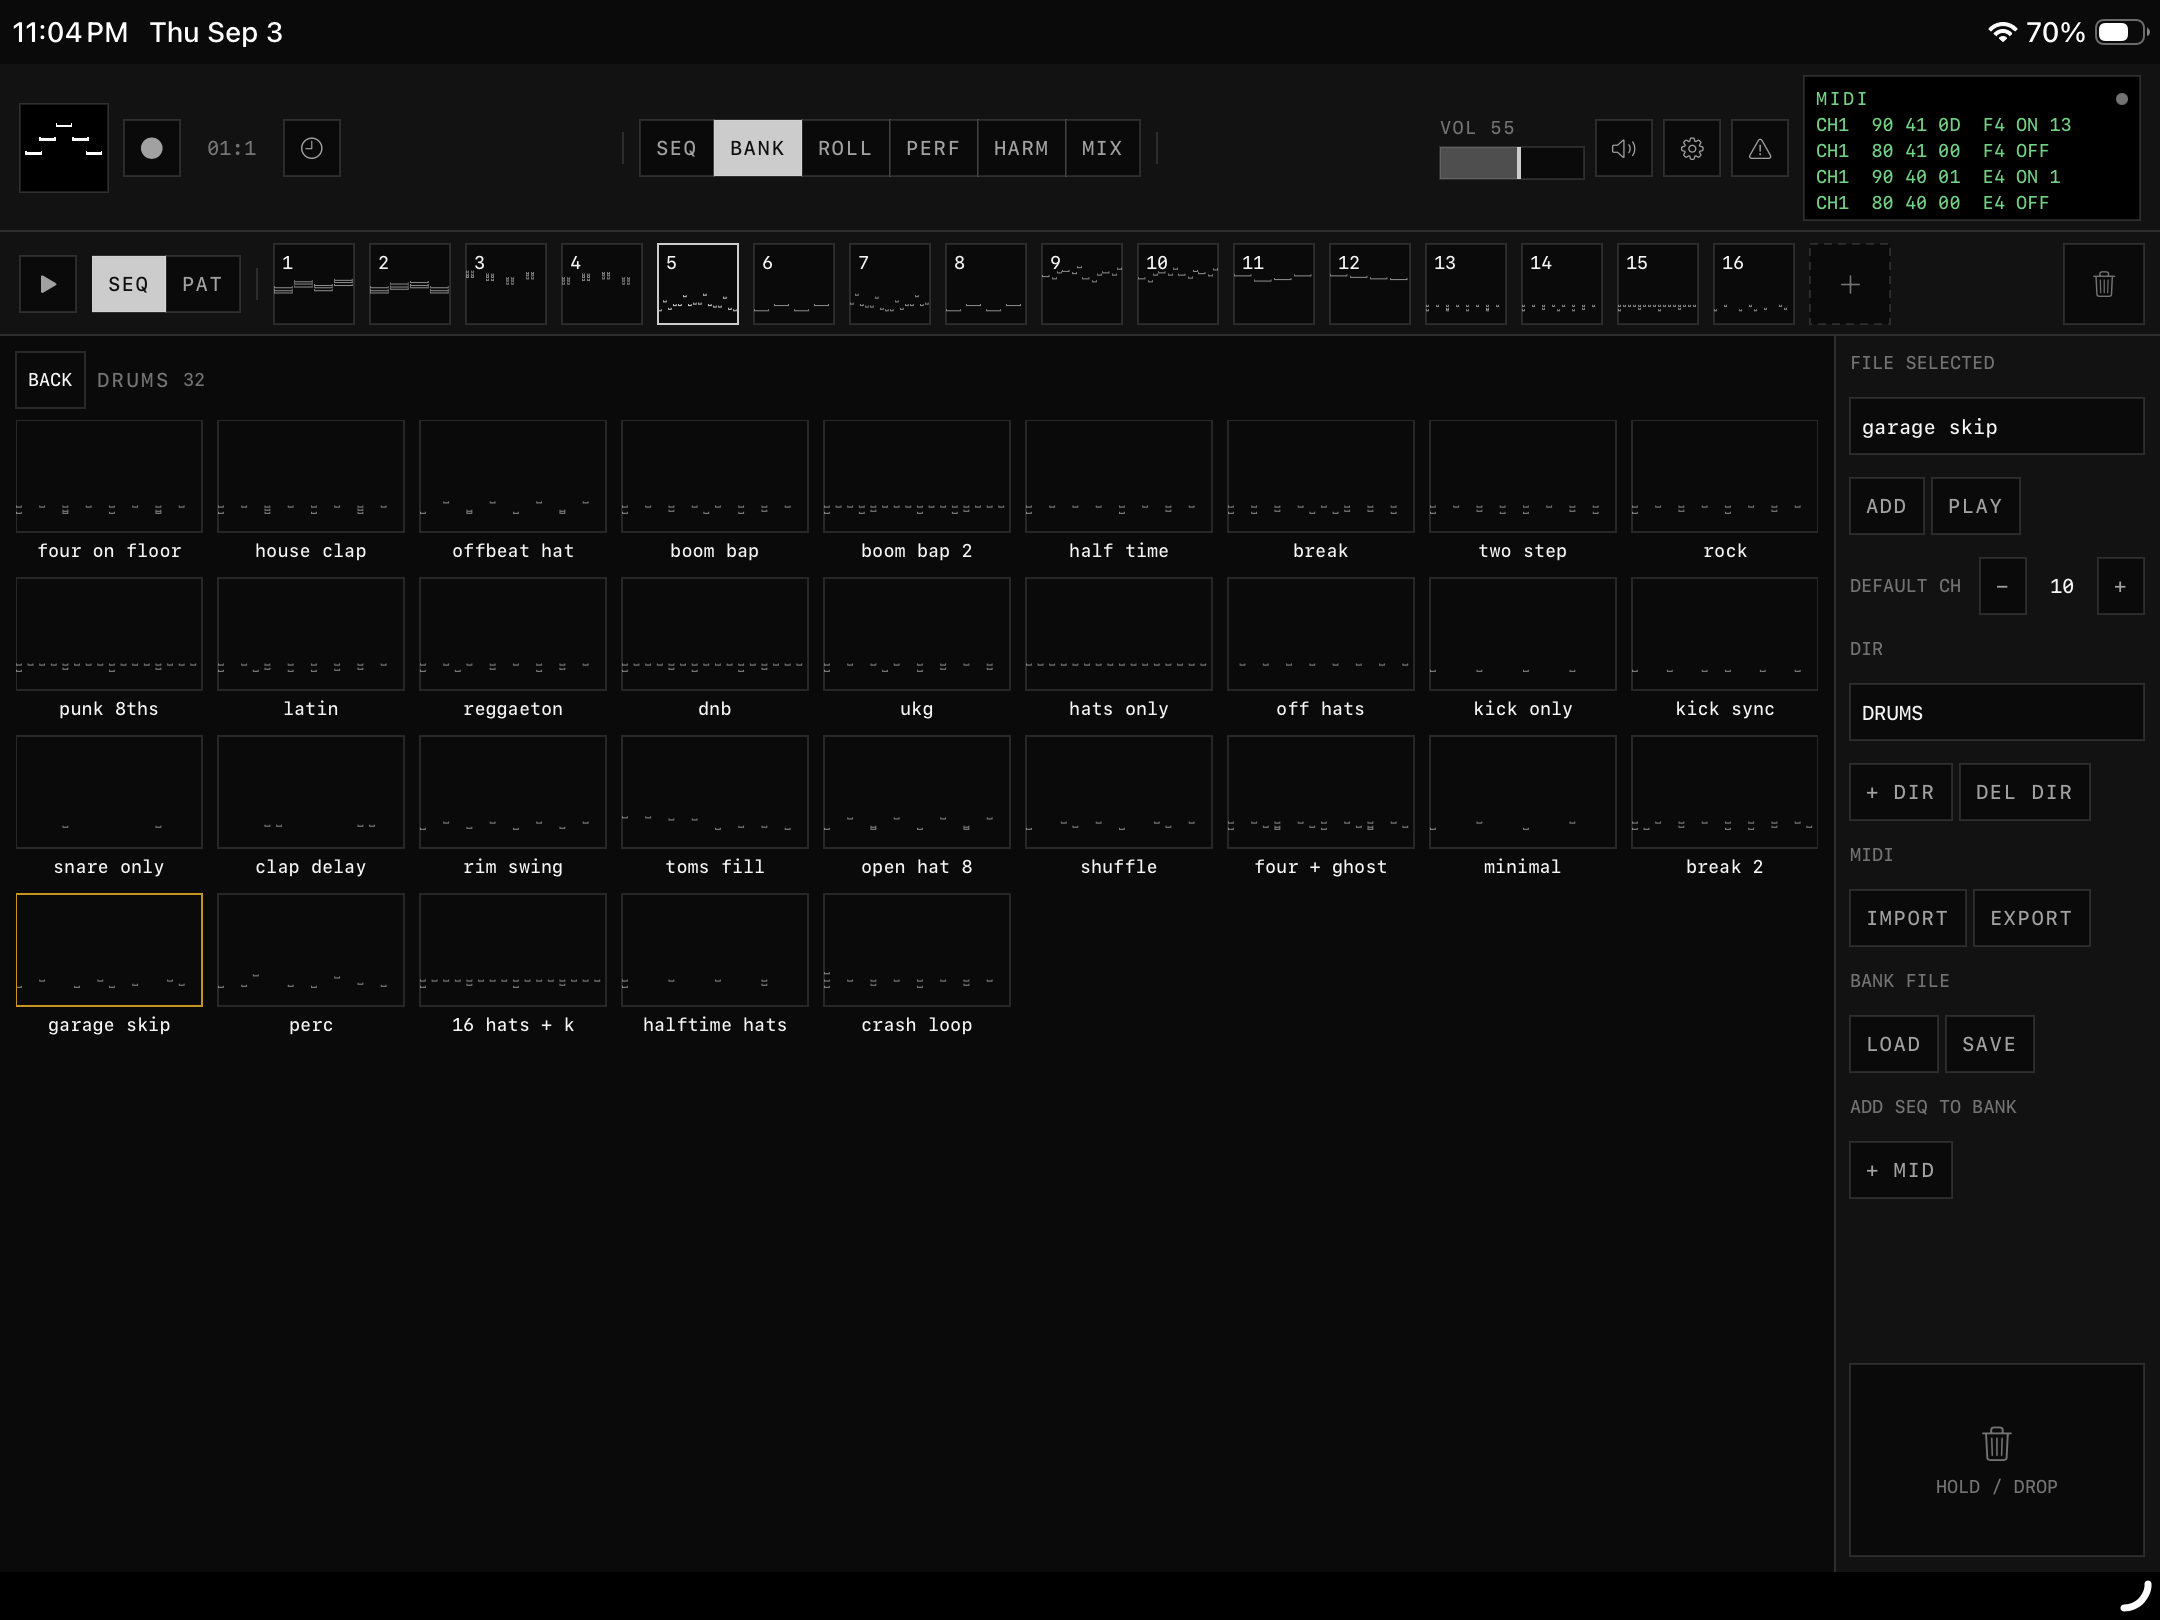Viewport: 2160px width, 1620px height.
Task: Click the app logo icon
Action: [x=64, y=148]
